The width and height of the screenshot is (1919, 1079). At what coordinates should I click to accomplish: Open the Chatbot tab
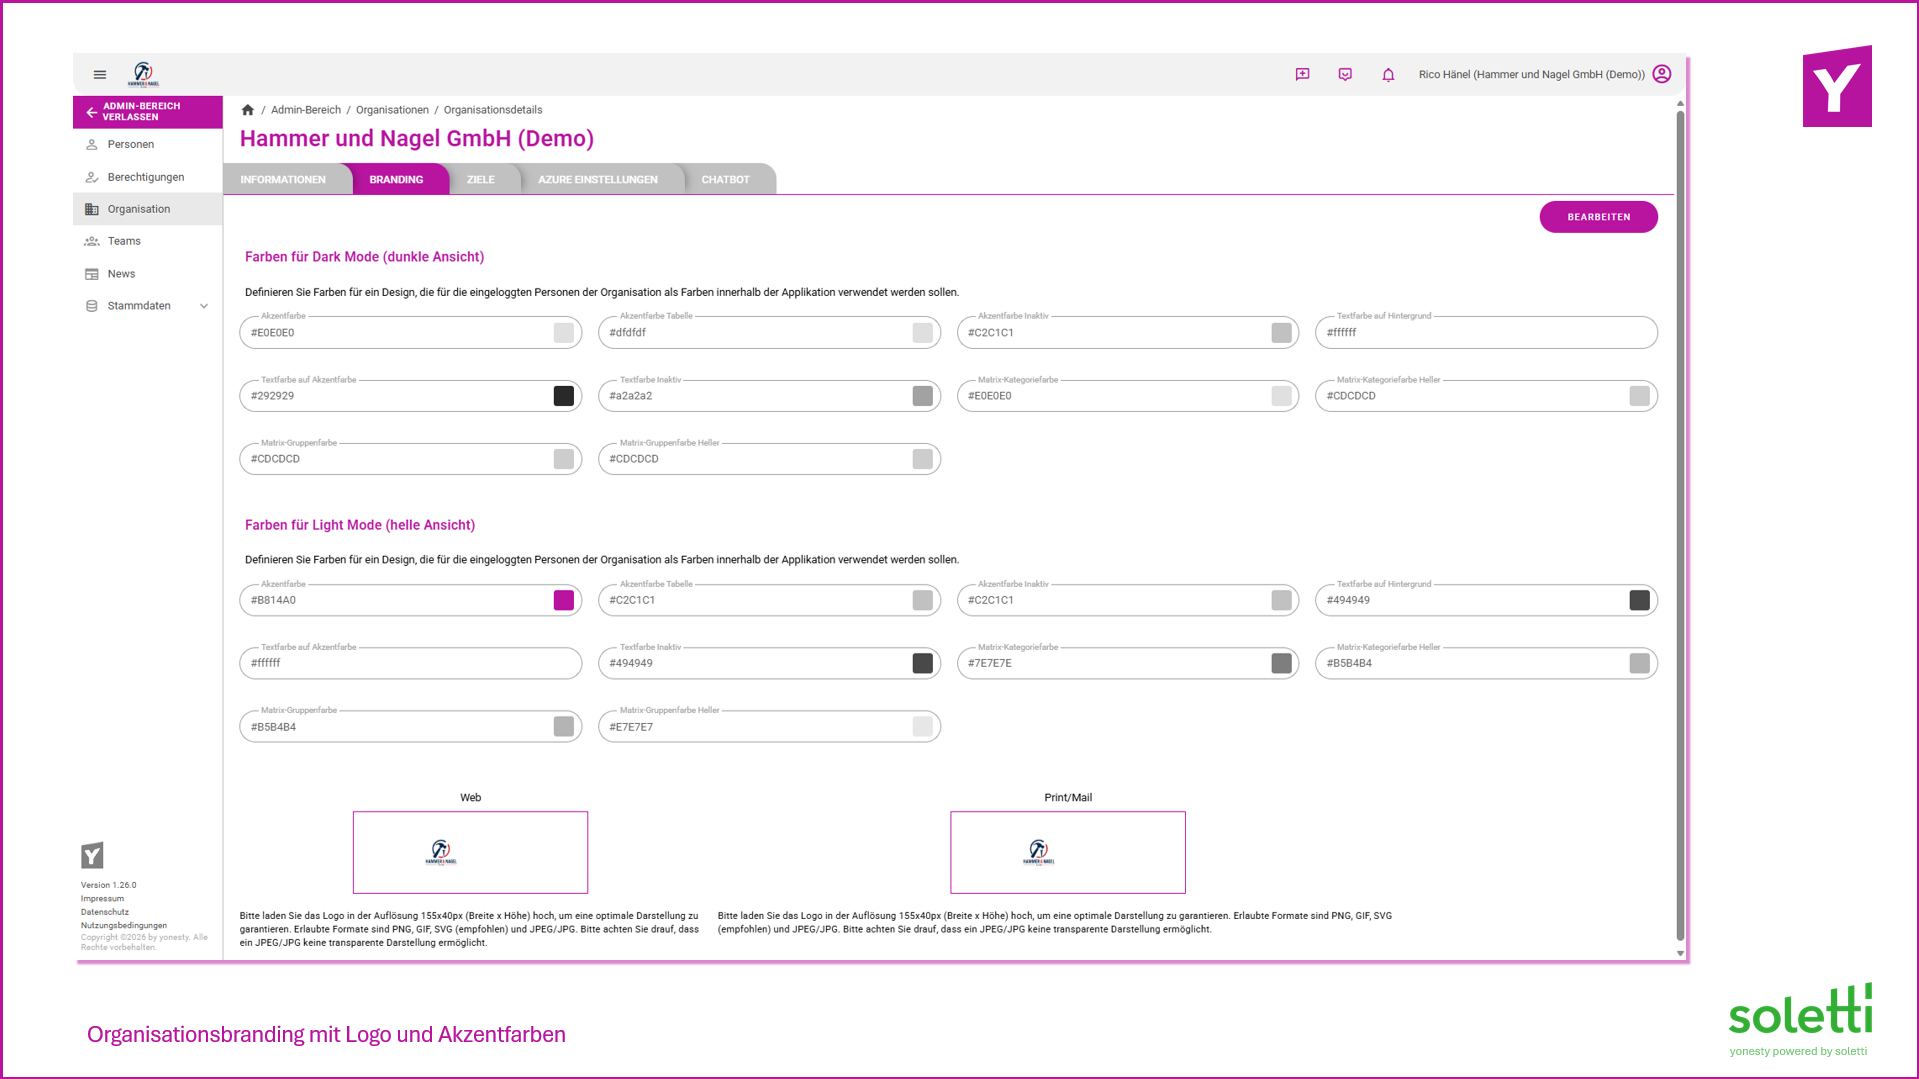click(725, 180)
